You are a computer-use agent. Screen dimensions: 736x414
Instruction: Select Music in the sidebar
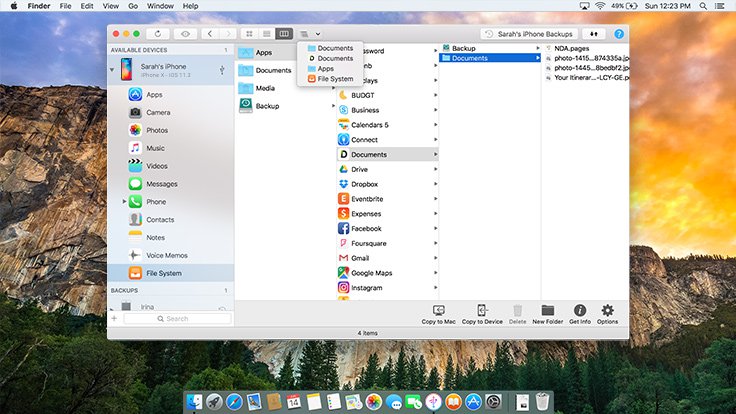(x=171, y=148)
